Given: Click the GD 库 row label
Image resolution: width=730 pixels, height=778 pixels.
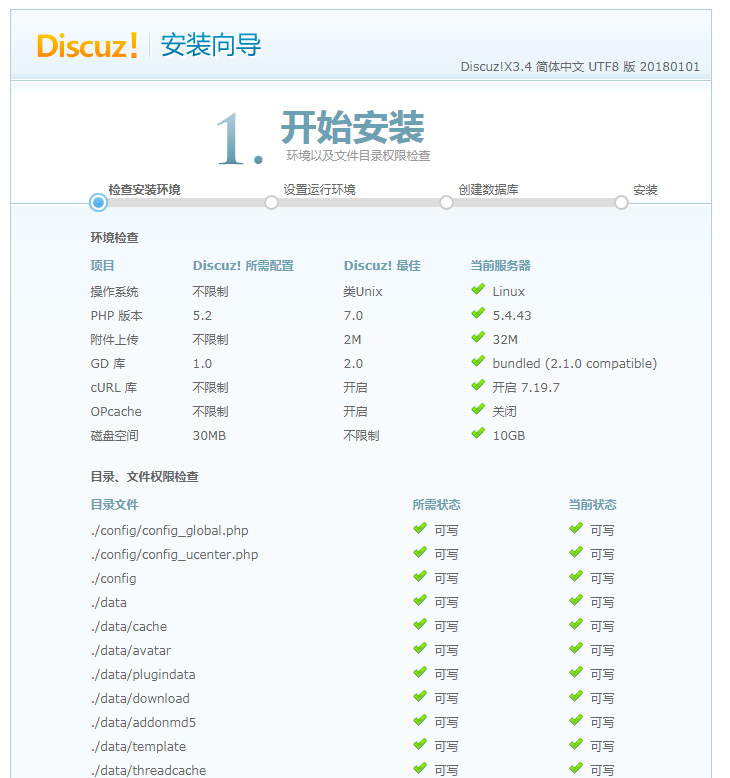Looking at the screenshot, I should tap(108, 364).
